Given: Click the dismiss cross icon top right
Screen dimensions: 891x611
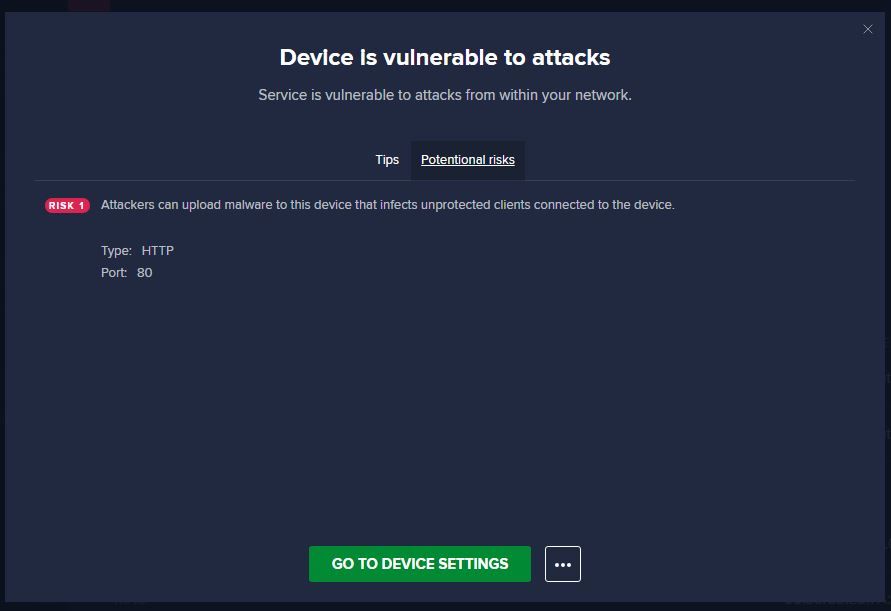Looking at the screenshot, I should (x=867, y=29).
